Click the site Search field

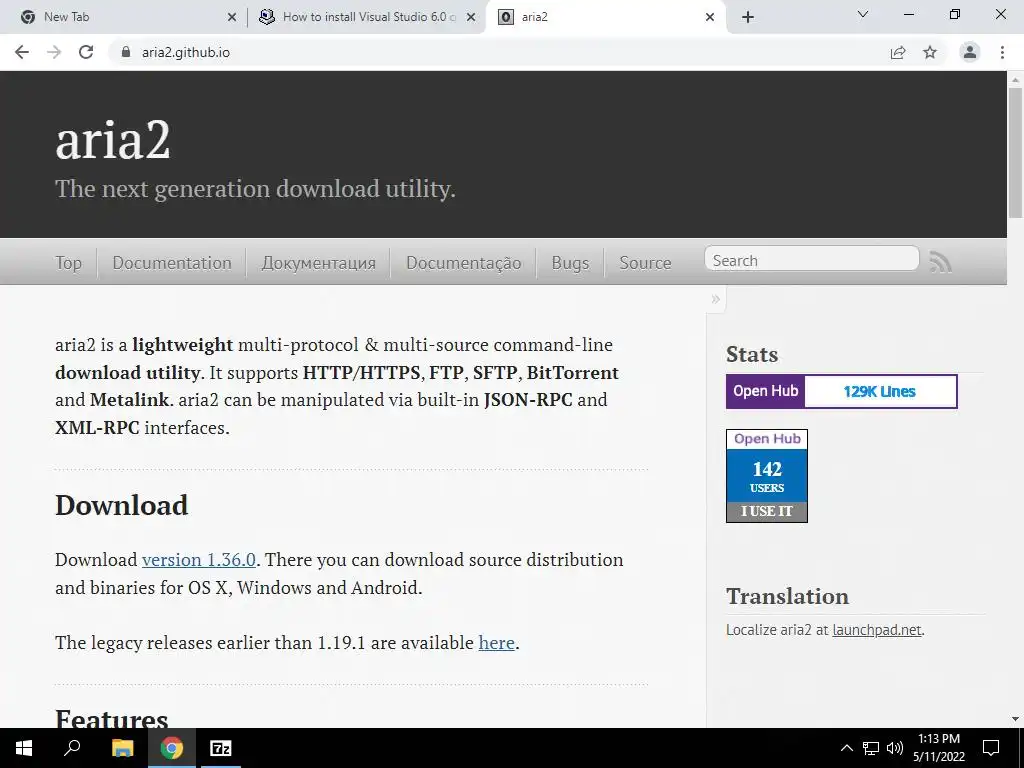click(x=812, y=259)
